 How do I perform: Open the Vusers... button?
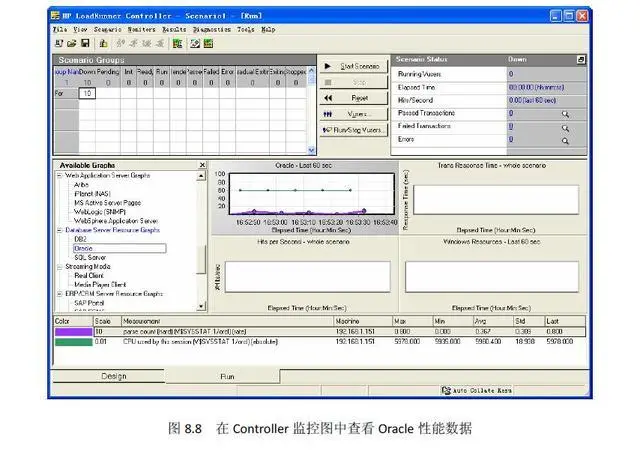click(x=353, y=114)
